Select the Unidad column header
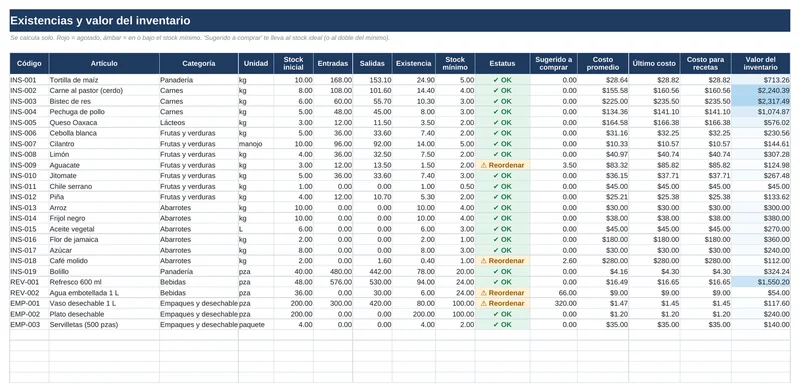 click(256, 64)
